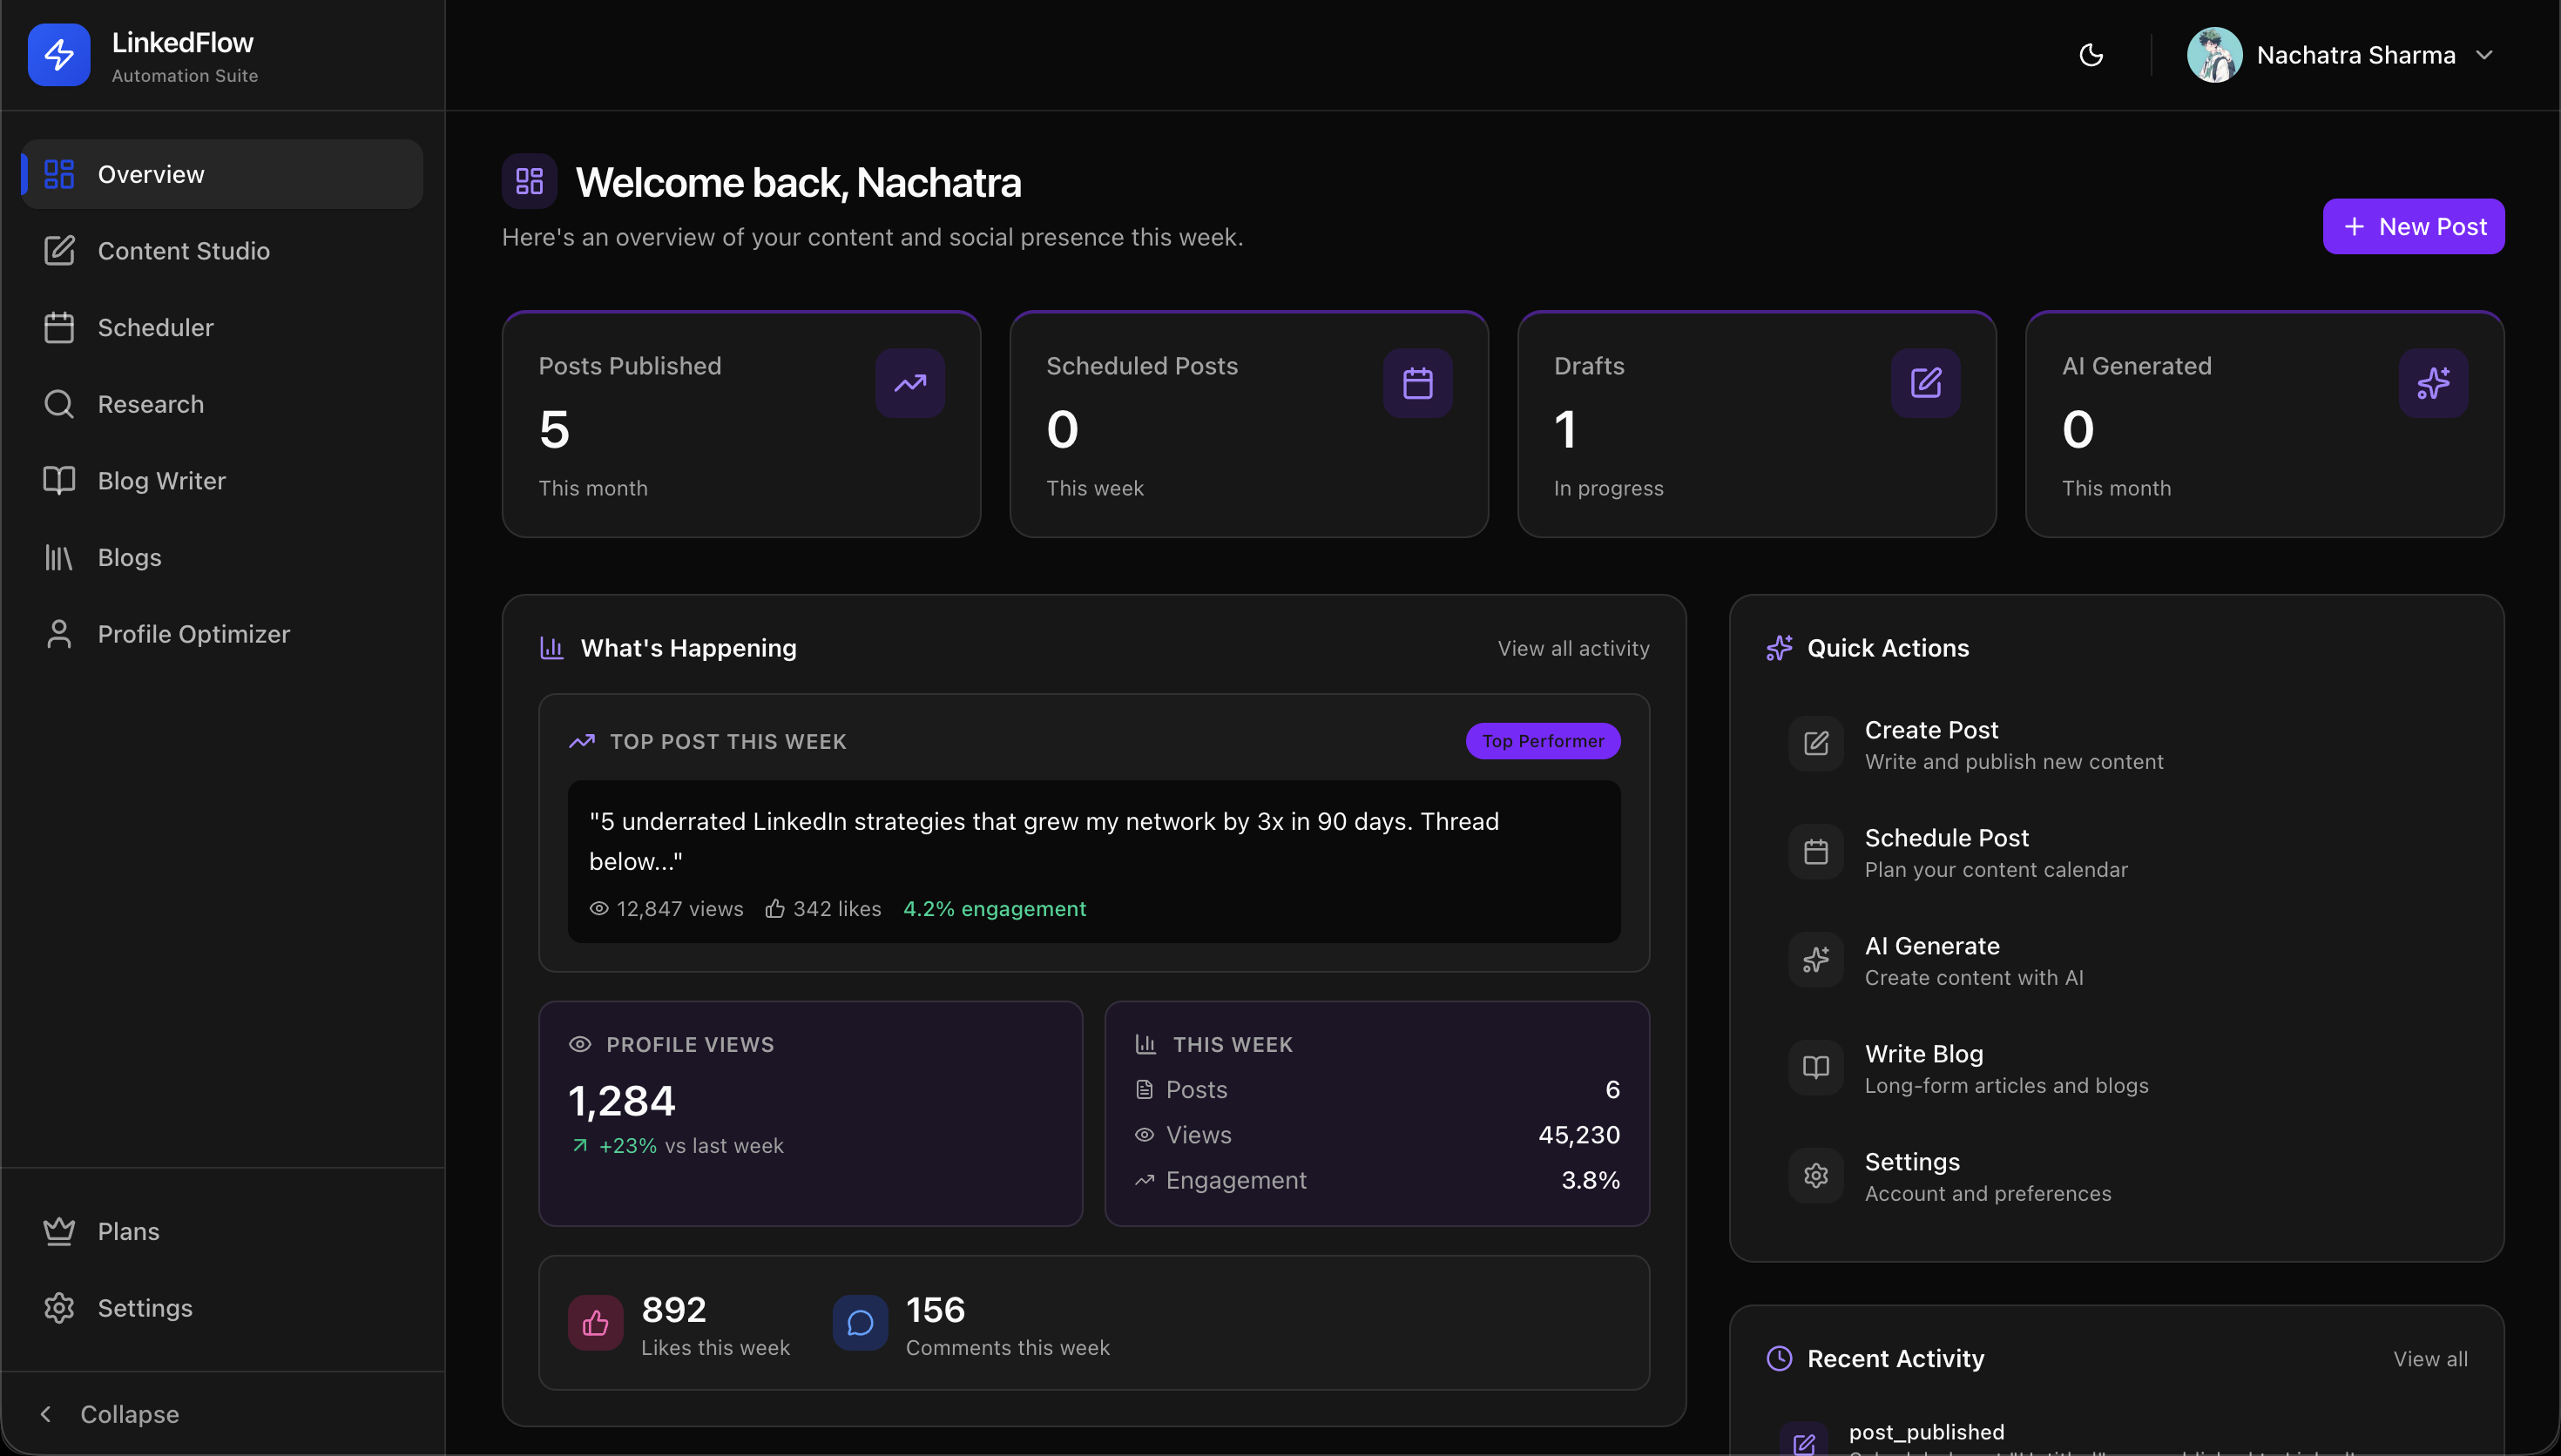Click the Research magnifier icon
This screenshot has width=2561, height=1456.
[59, 404]
